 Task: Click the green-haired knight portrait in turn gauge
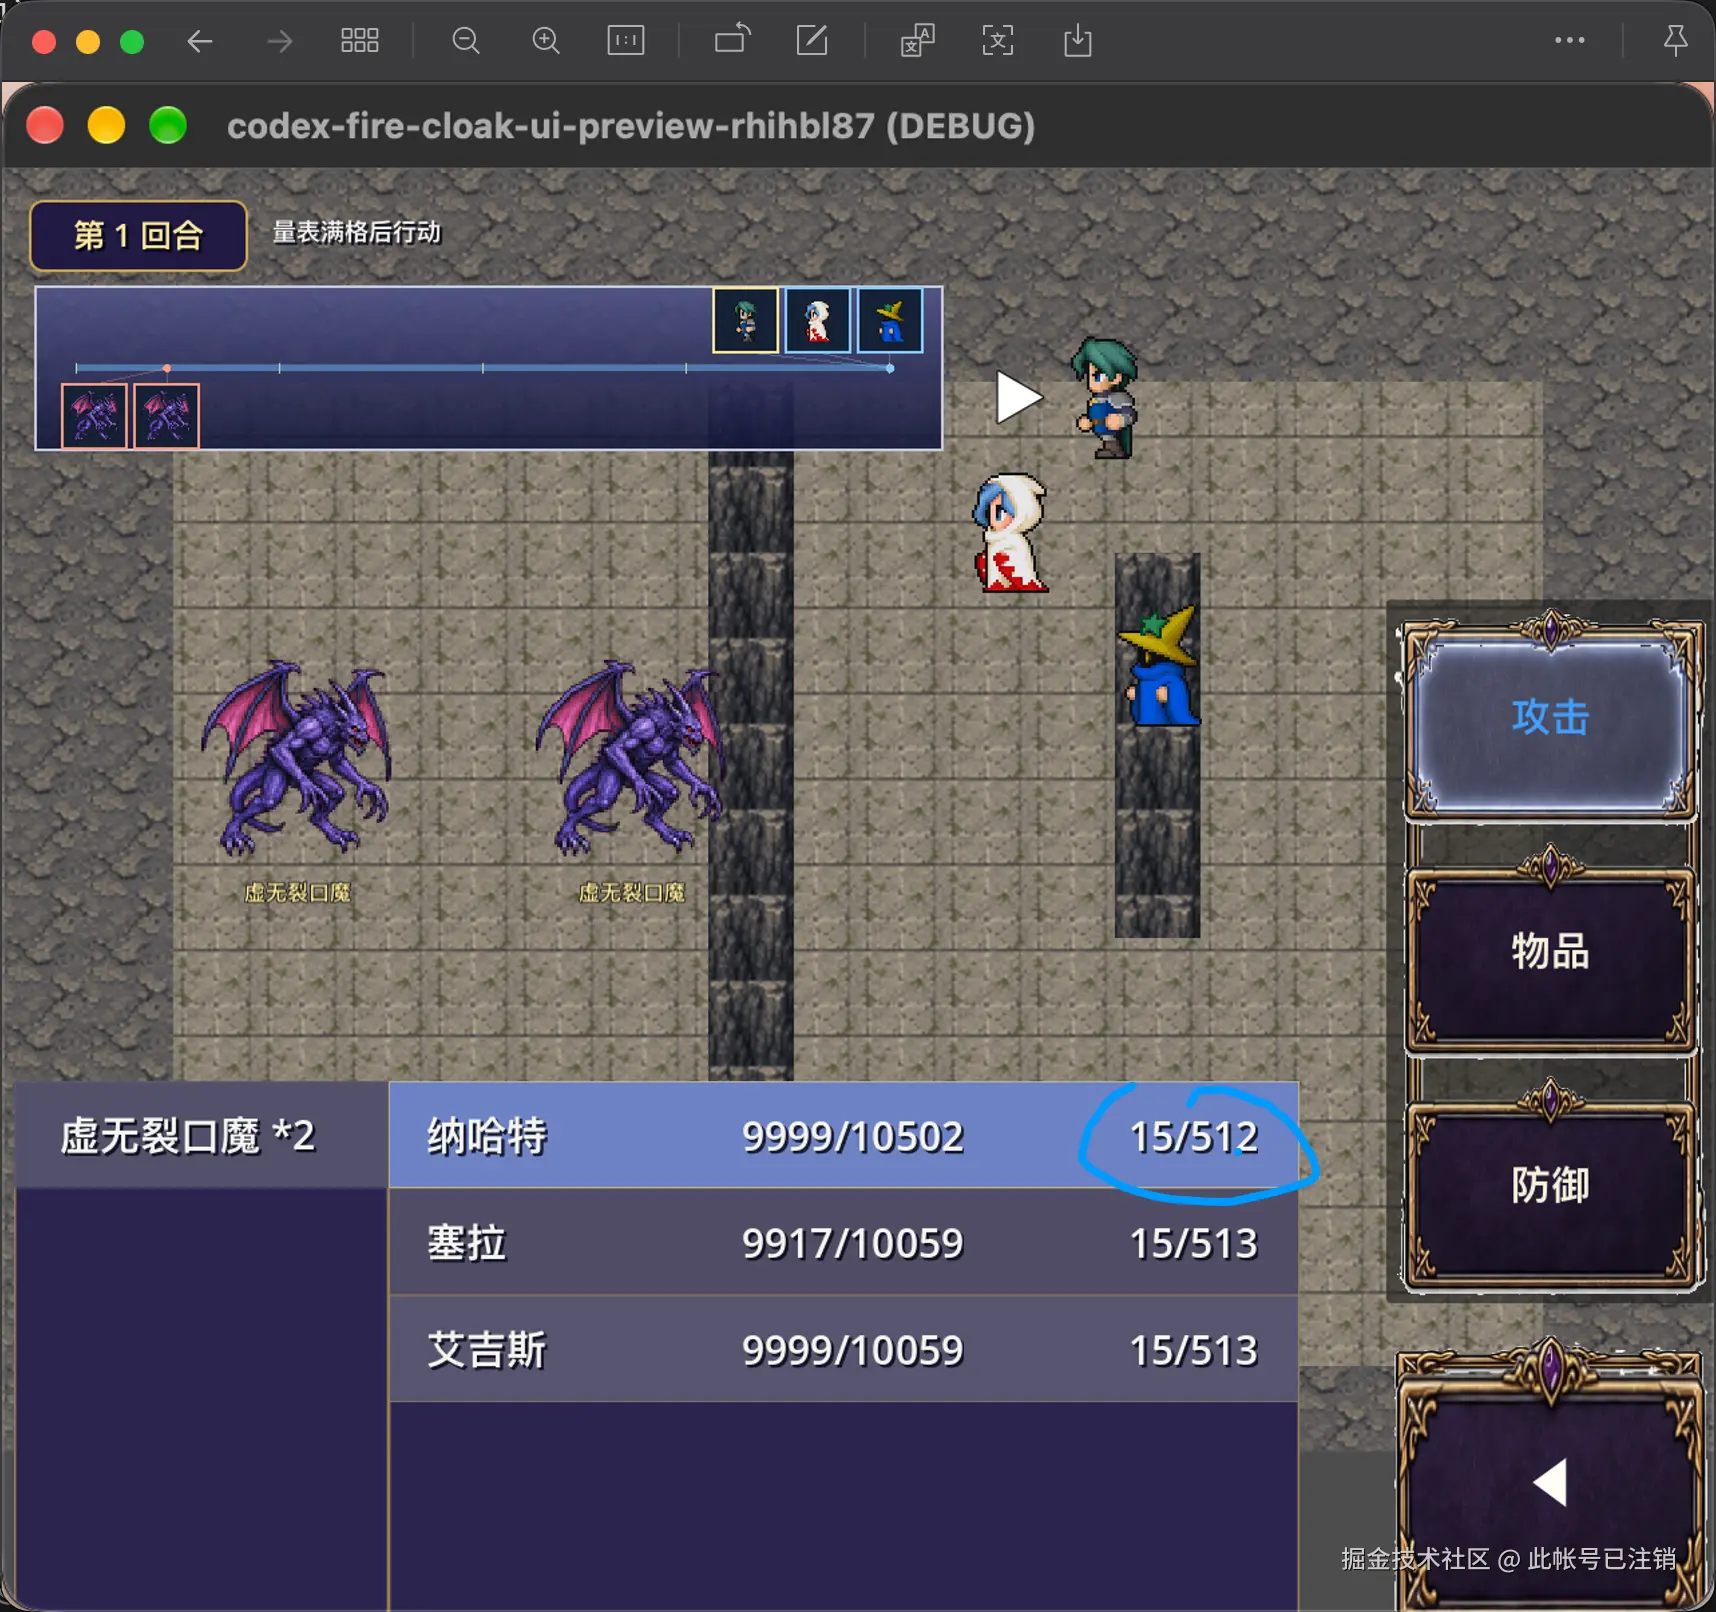click(745, 321)
